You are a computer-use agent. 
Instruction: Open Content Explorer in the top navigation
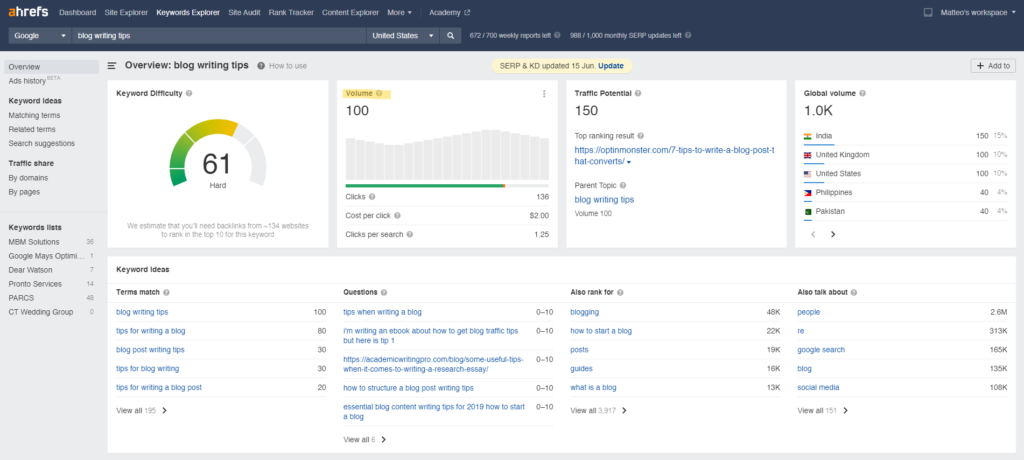[x=350, y=12]
